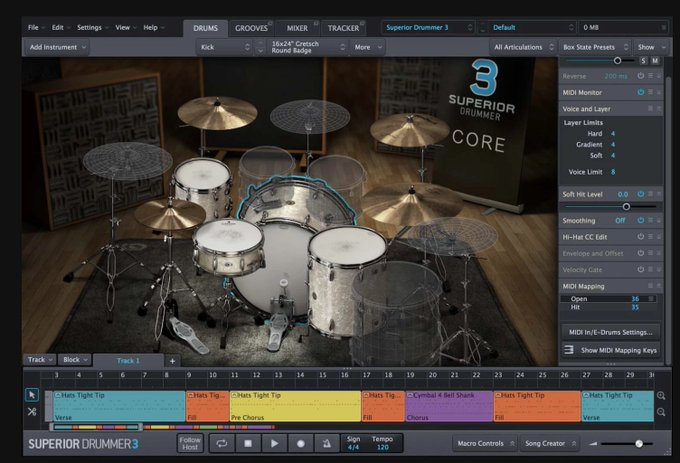This screenshot has height=463, width=680.
Task: Click the record button in the transport
Action: (301, 443)
